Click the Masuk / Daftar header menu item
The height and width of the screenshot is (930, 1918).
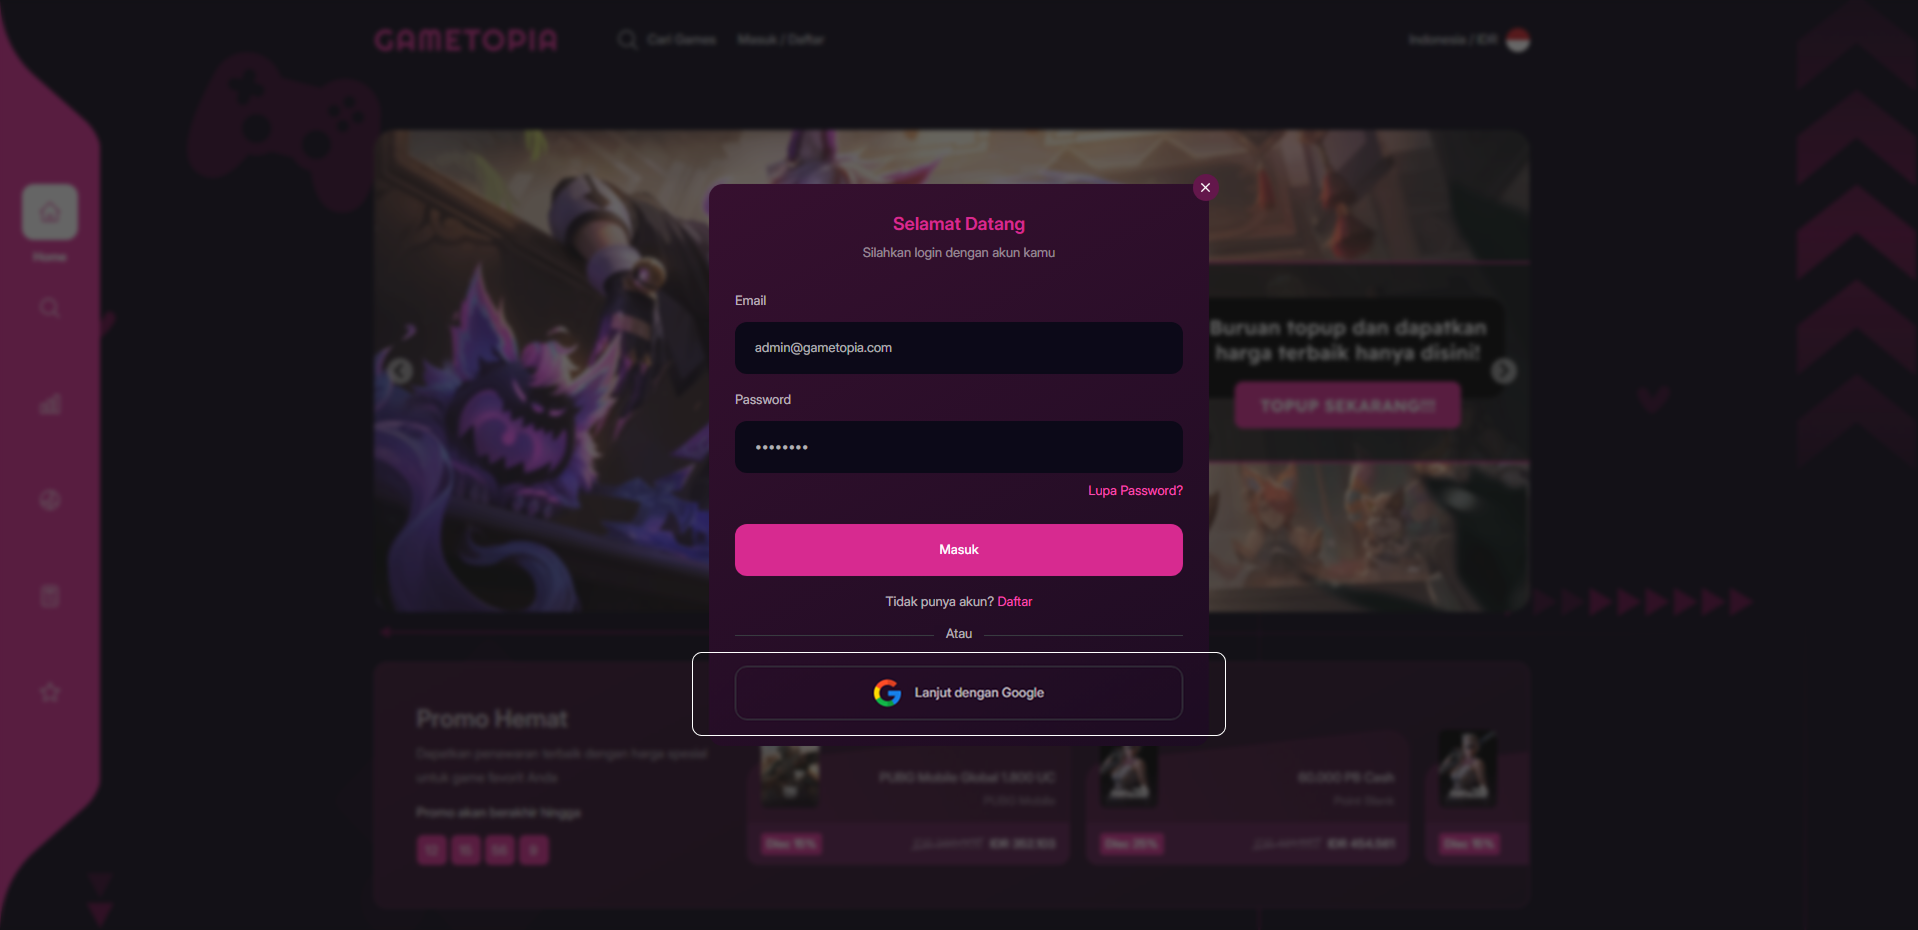[x=780, y=40]
